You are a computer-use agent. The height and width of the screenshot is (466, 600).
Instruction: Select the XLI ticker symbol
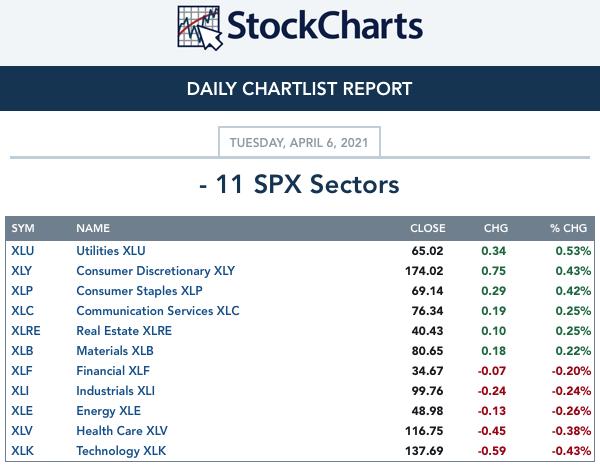pos(20,391)
